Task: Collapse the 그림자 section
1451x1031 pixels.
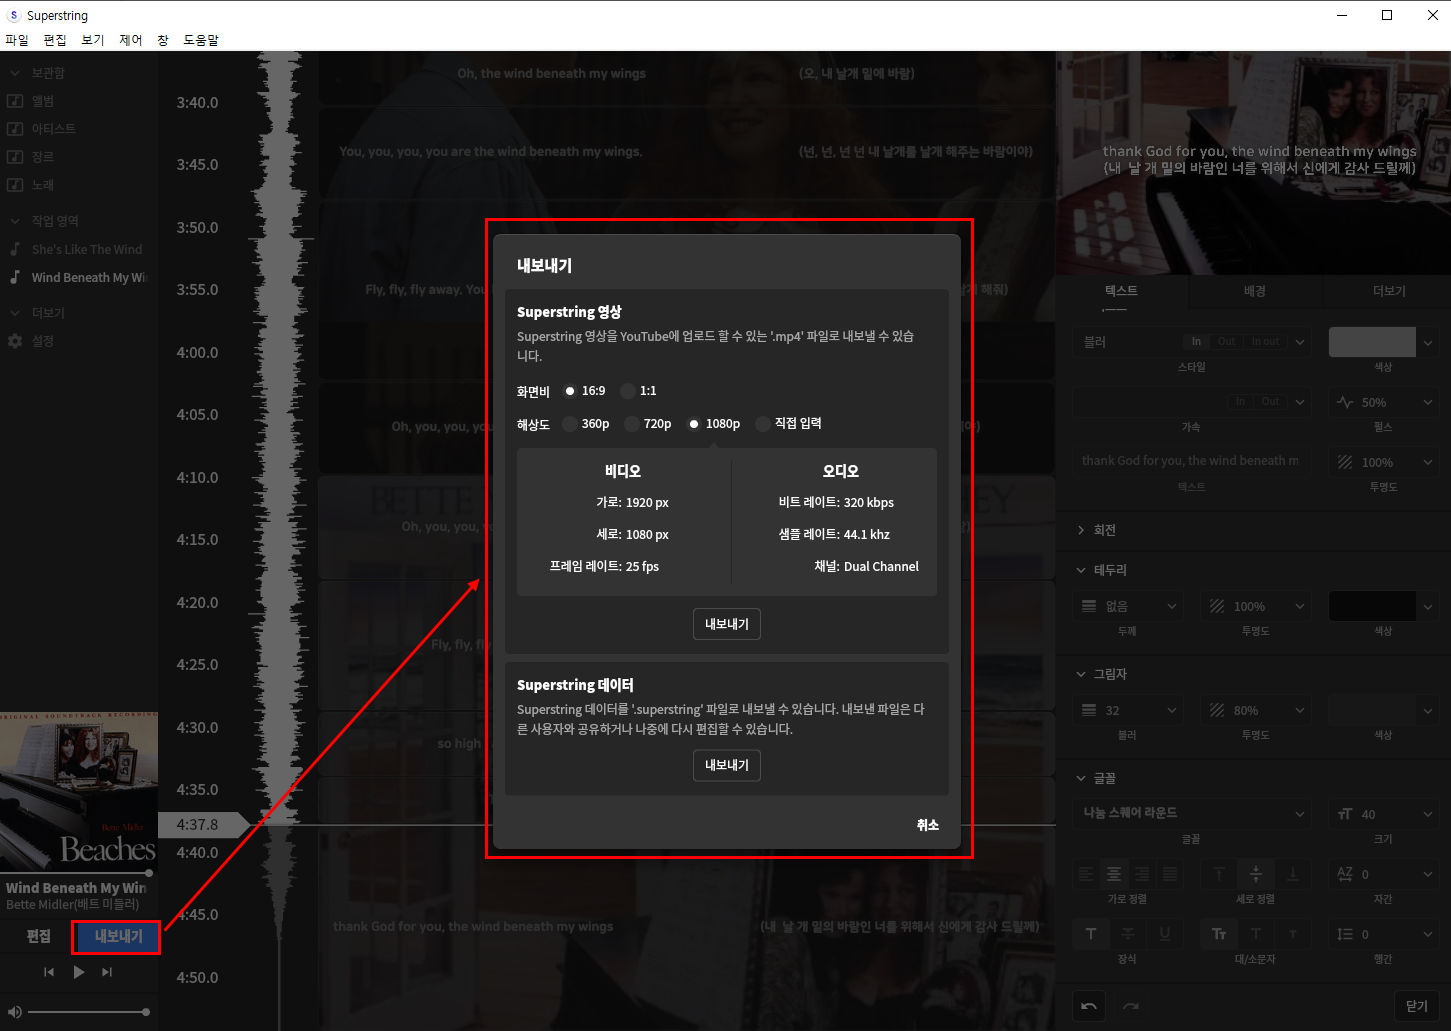Action: click(x=1081, y=674)
